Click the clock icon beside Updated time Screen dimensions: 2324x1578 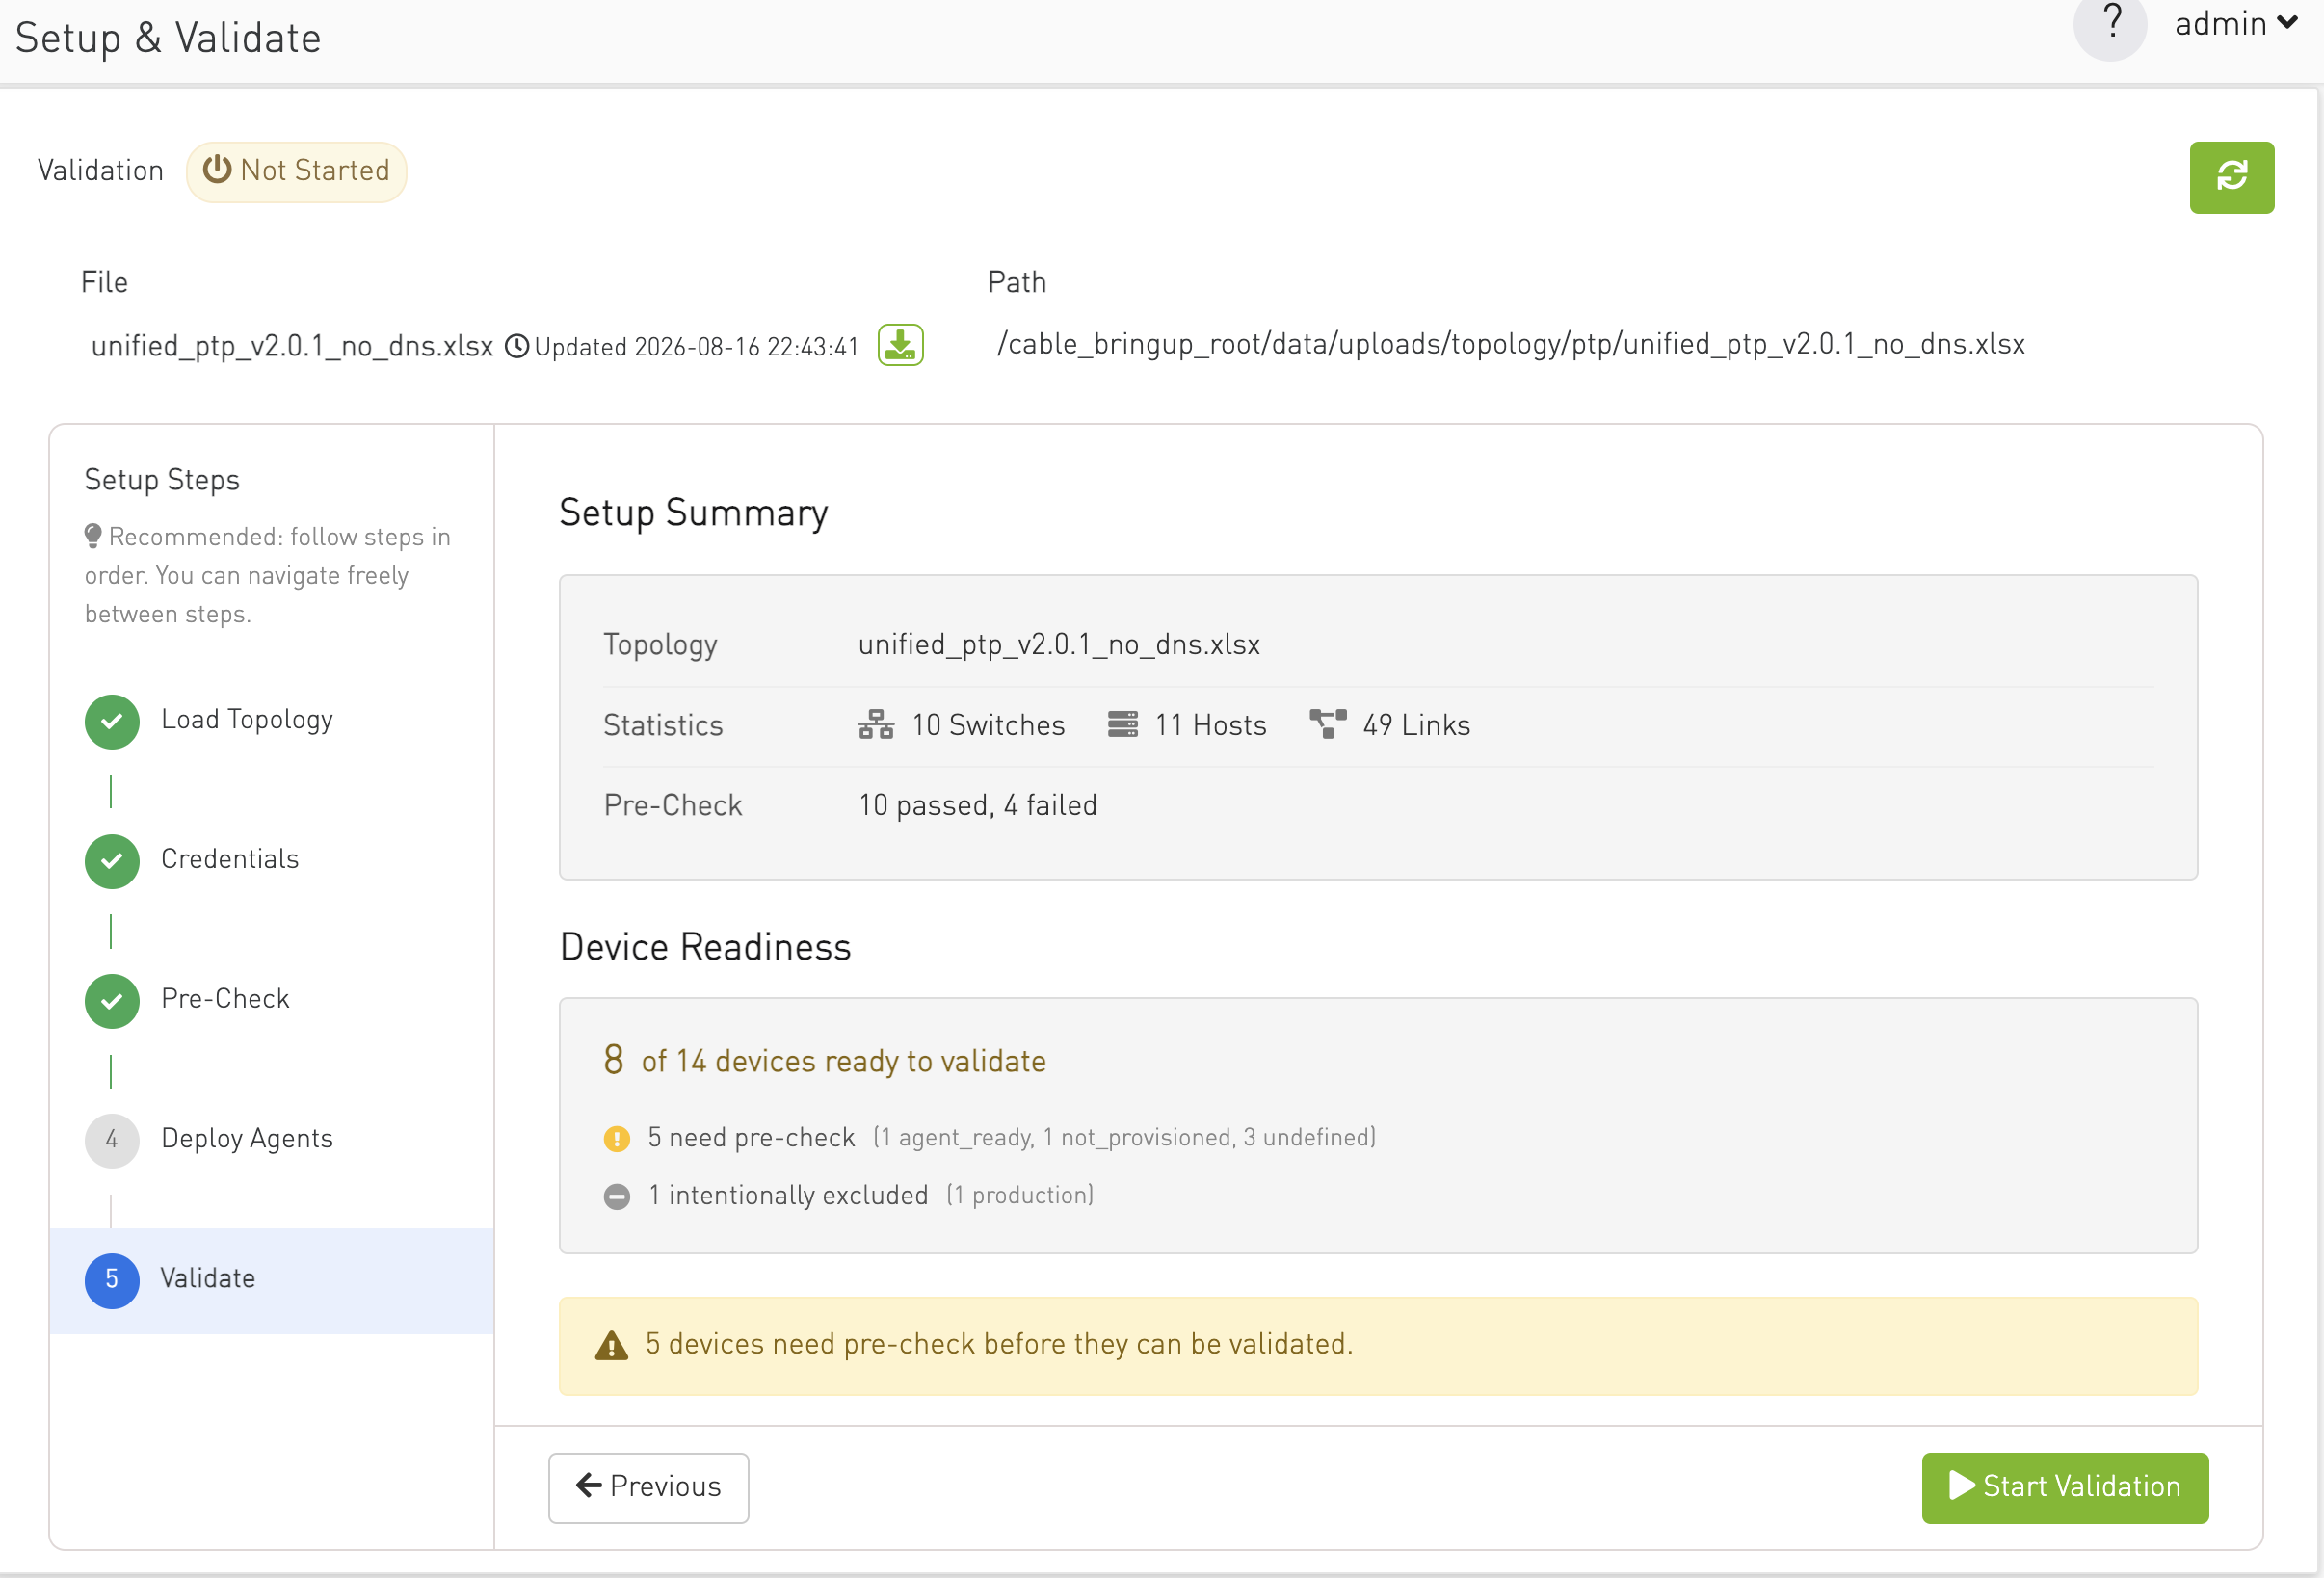point(517,346)
